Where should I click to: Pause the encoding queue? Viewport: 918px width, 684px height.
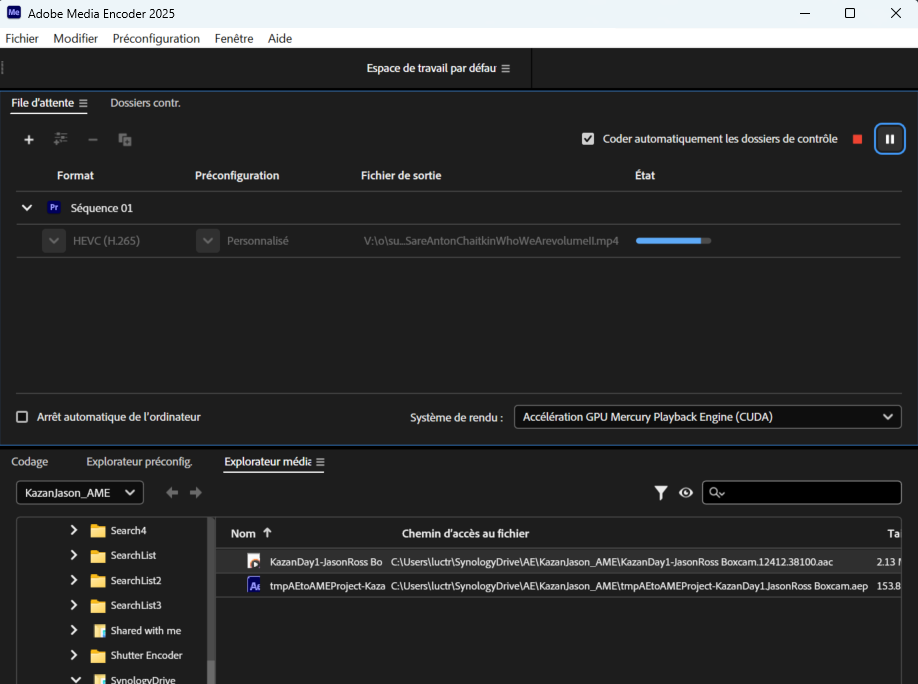[x=889, y=139]
